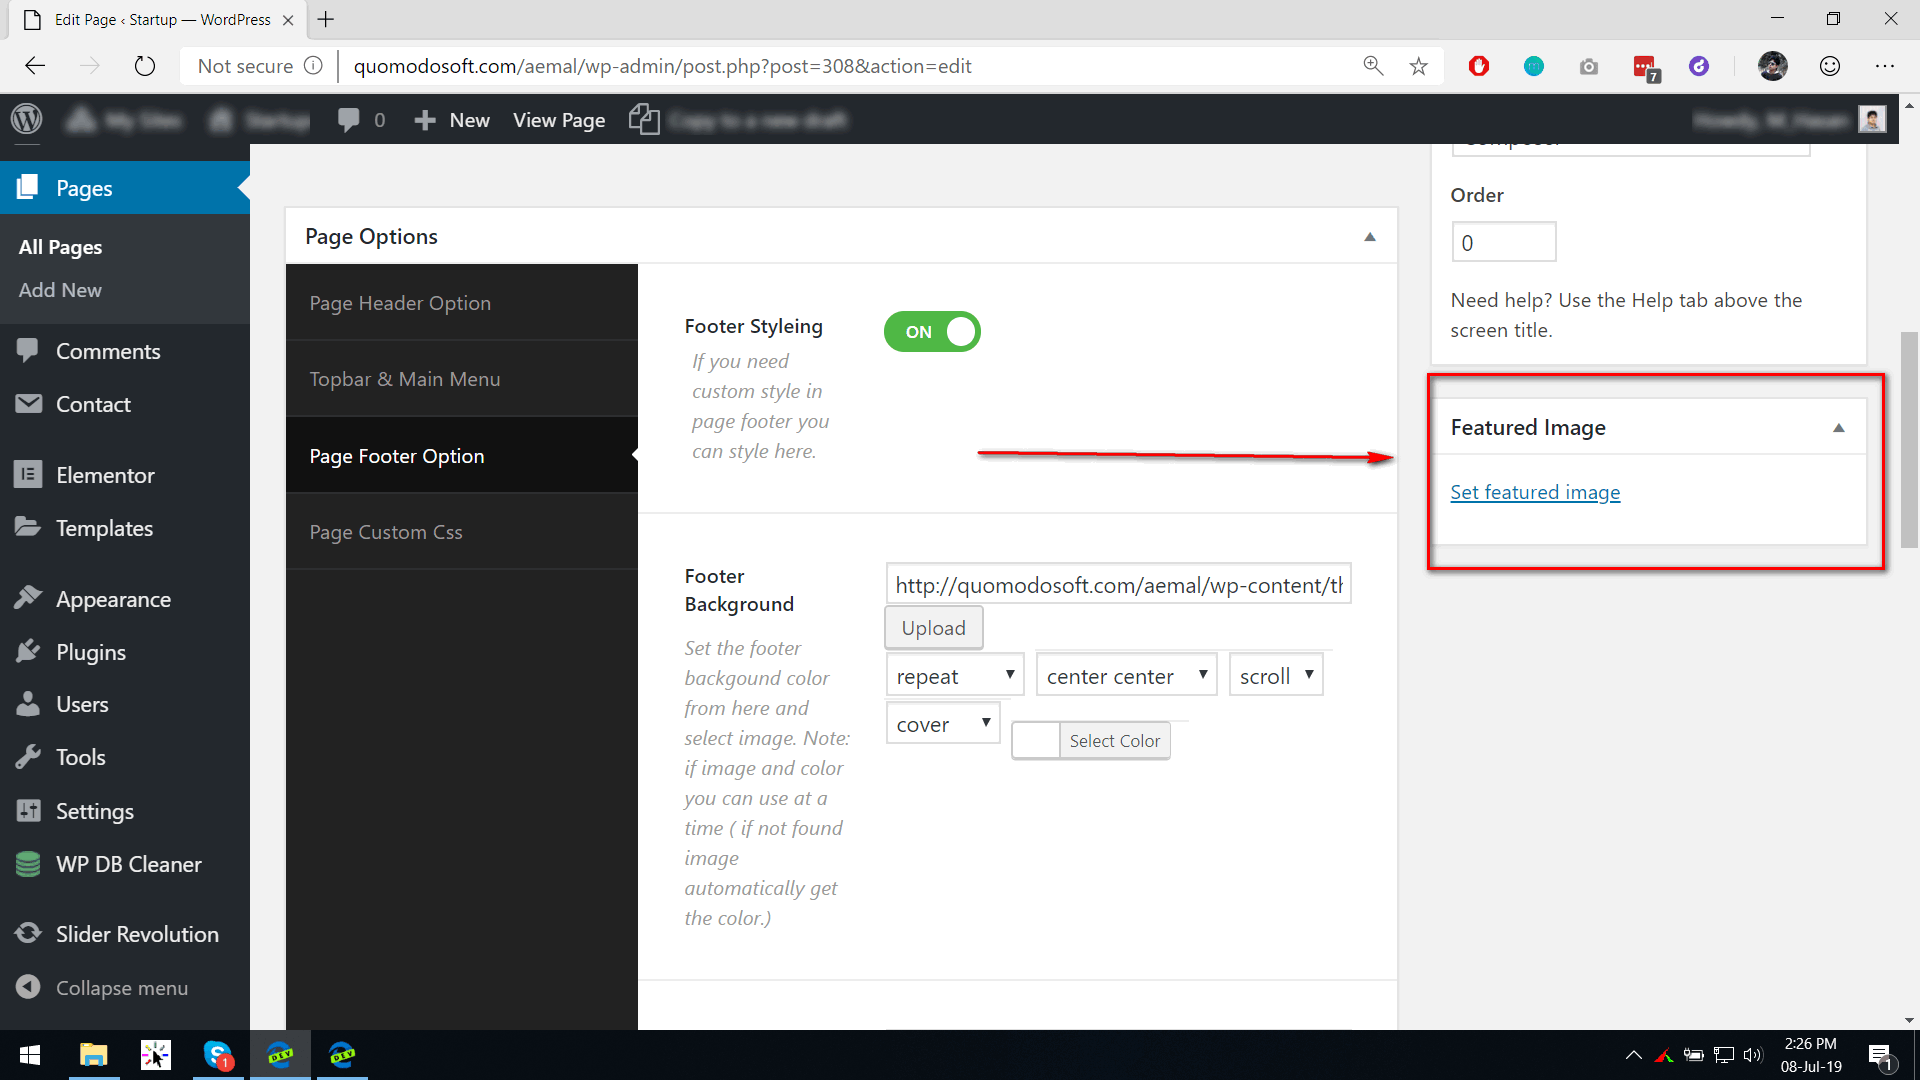Expand the scroll attachment dropdown
The width and height of the screenshot is (1920, 1080).
pos(1275,676)
